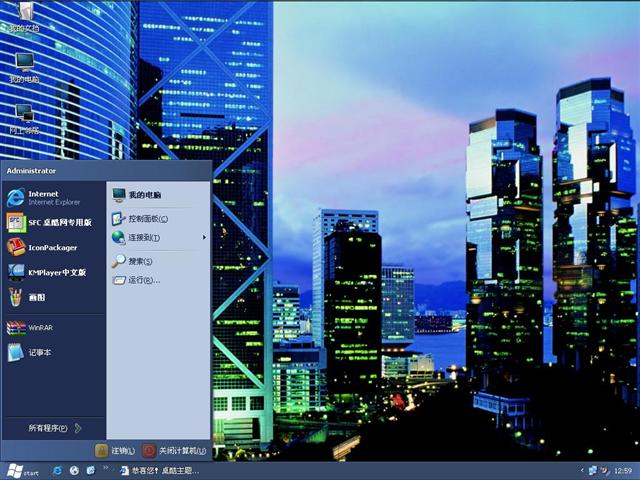Open 记事本 (Notepad) from Start menu

[53, 352]
